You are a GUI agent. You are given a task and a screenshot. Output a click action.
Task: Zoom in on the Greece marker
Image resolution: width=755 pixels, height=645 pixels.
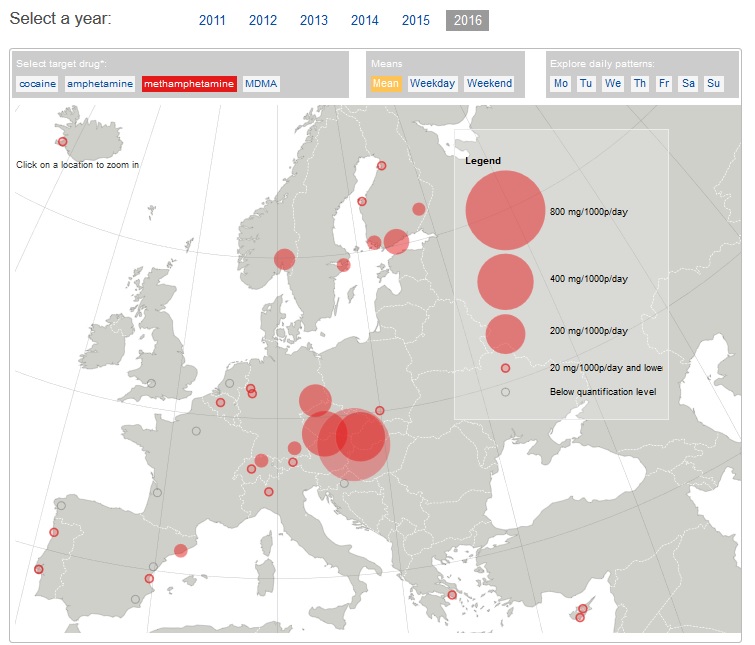pyautogui.click(x=452, y=595)
